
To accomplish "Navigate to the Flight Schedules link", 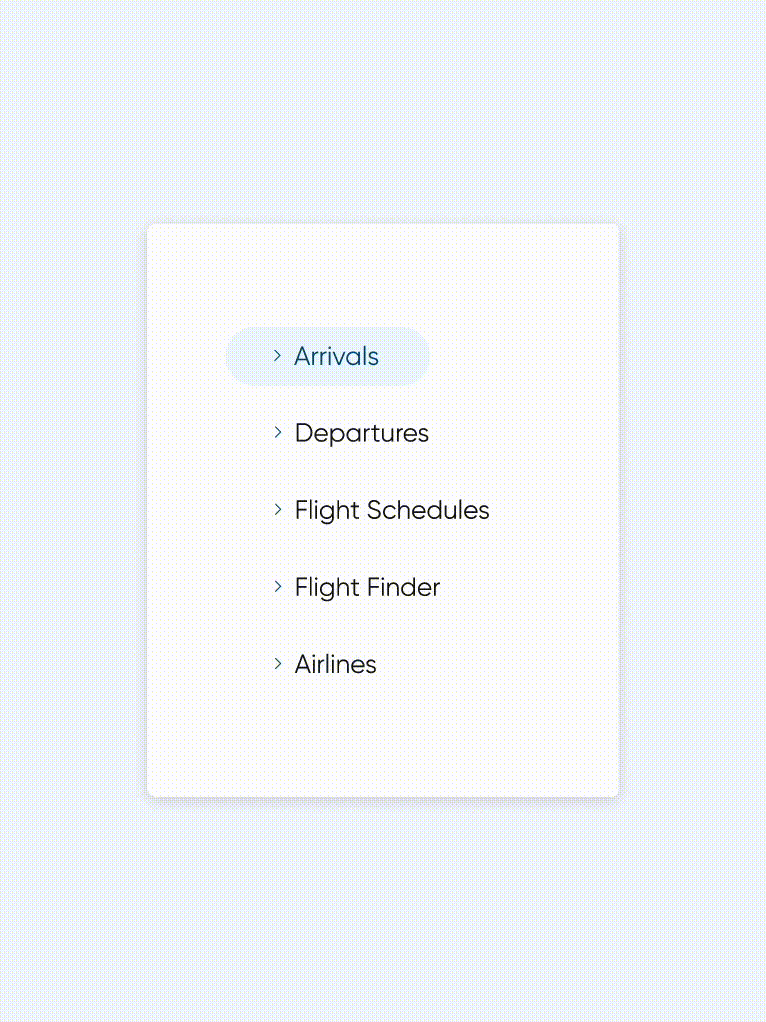I will click(391, 511).
